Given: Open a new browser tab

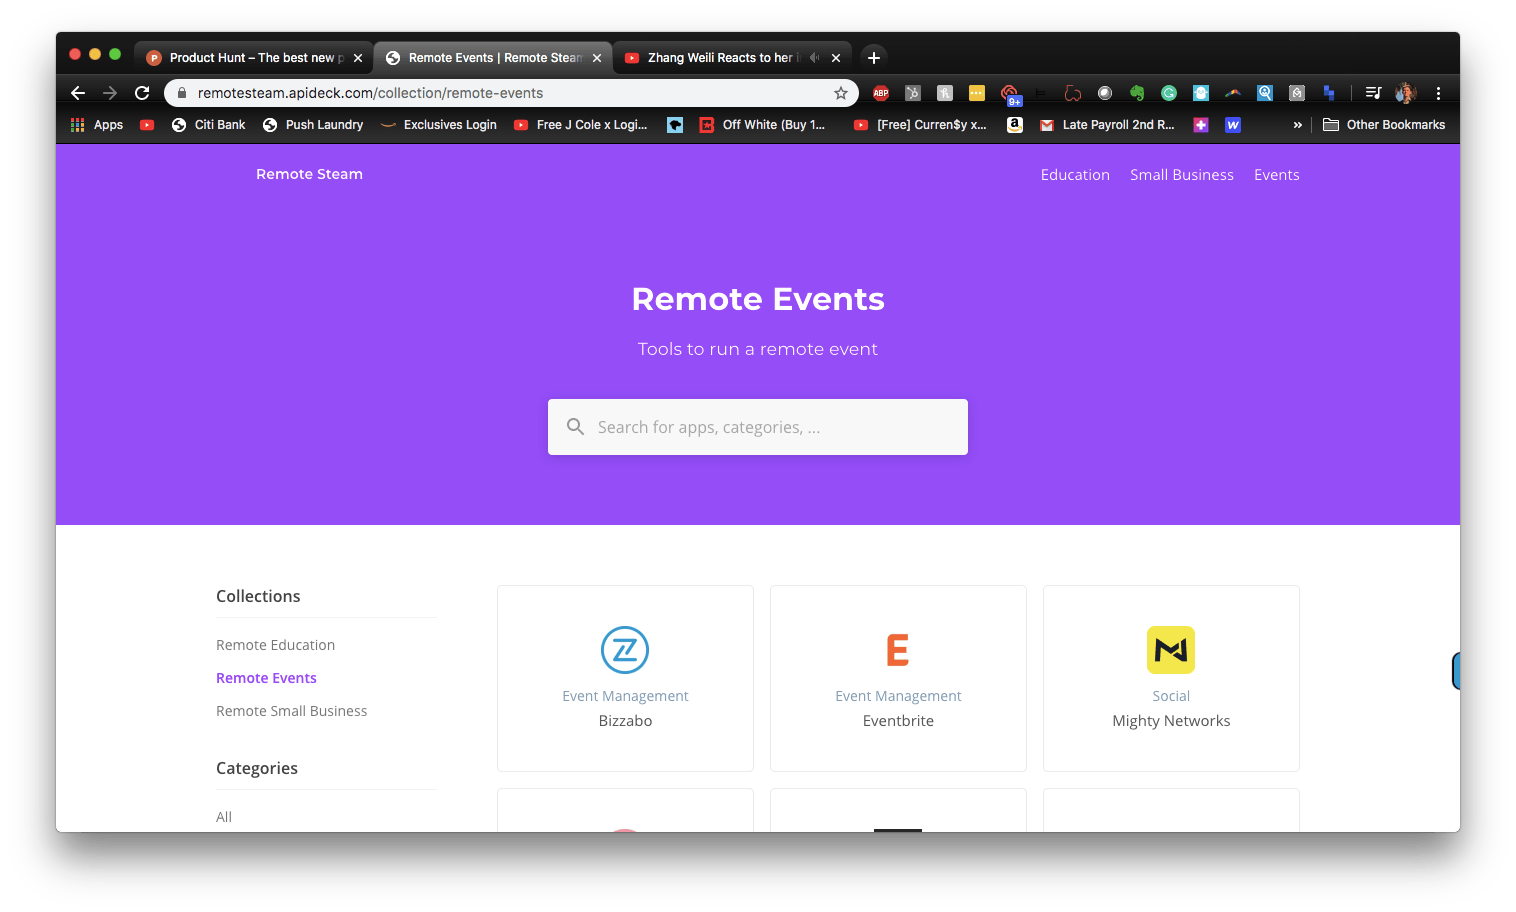Looking at the screenshot, I should pyautogui.click(x=874, y=58).
